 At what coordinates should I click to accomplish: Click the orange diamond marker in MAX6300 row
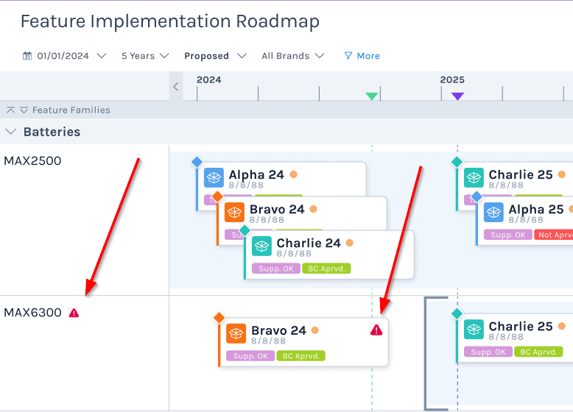click(x=219, y=318)
